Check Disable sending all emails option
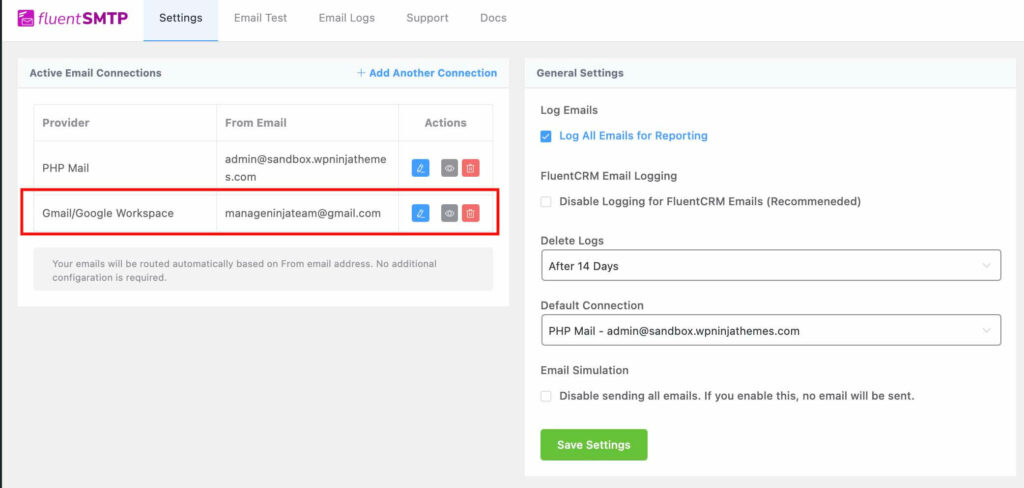 point(546,396)
